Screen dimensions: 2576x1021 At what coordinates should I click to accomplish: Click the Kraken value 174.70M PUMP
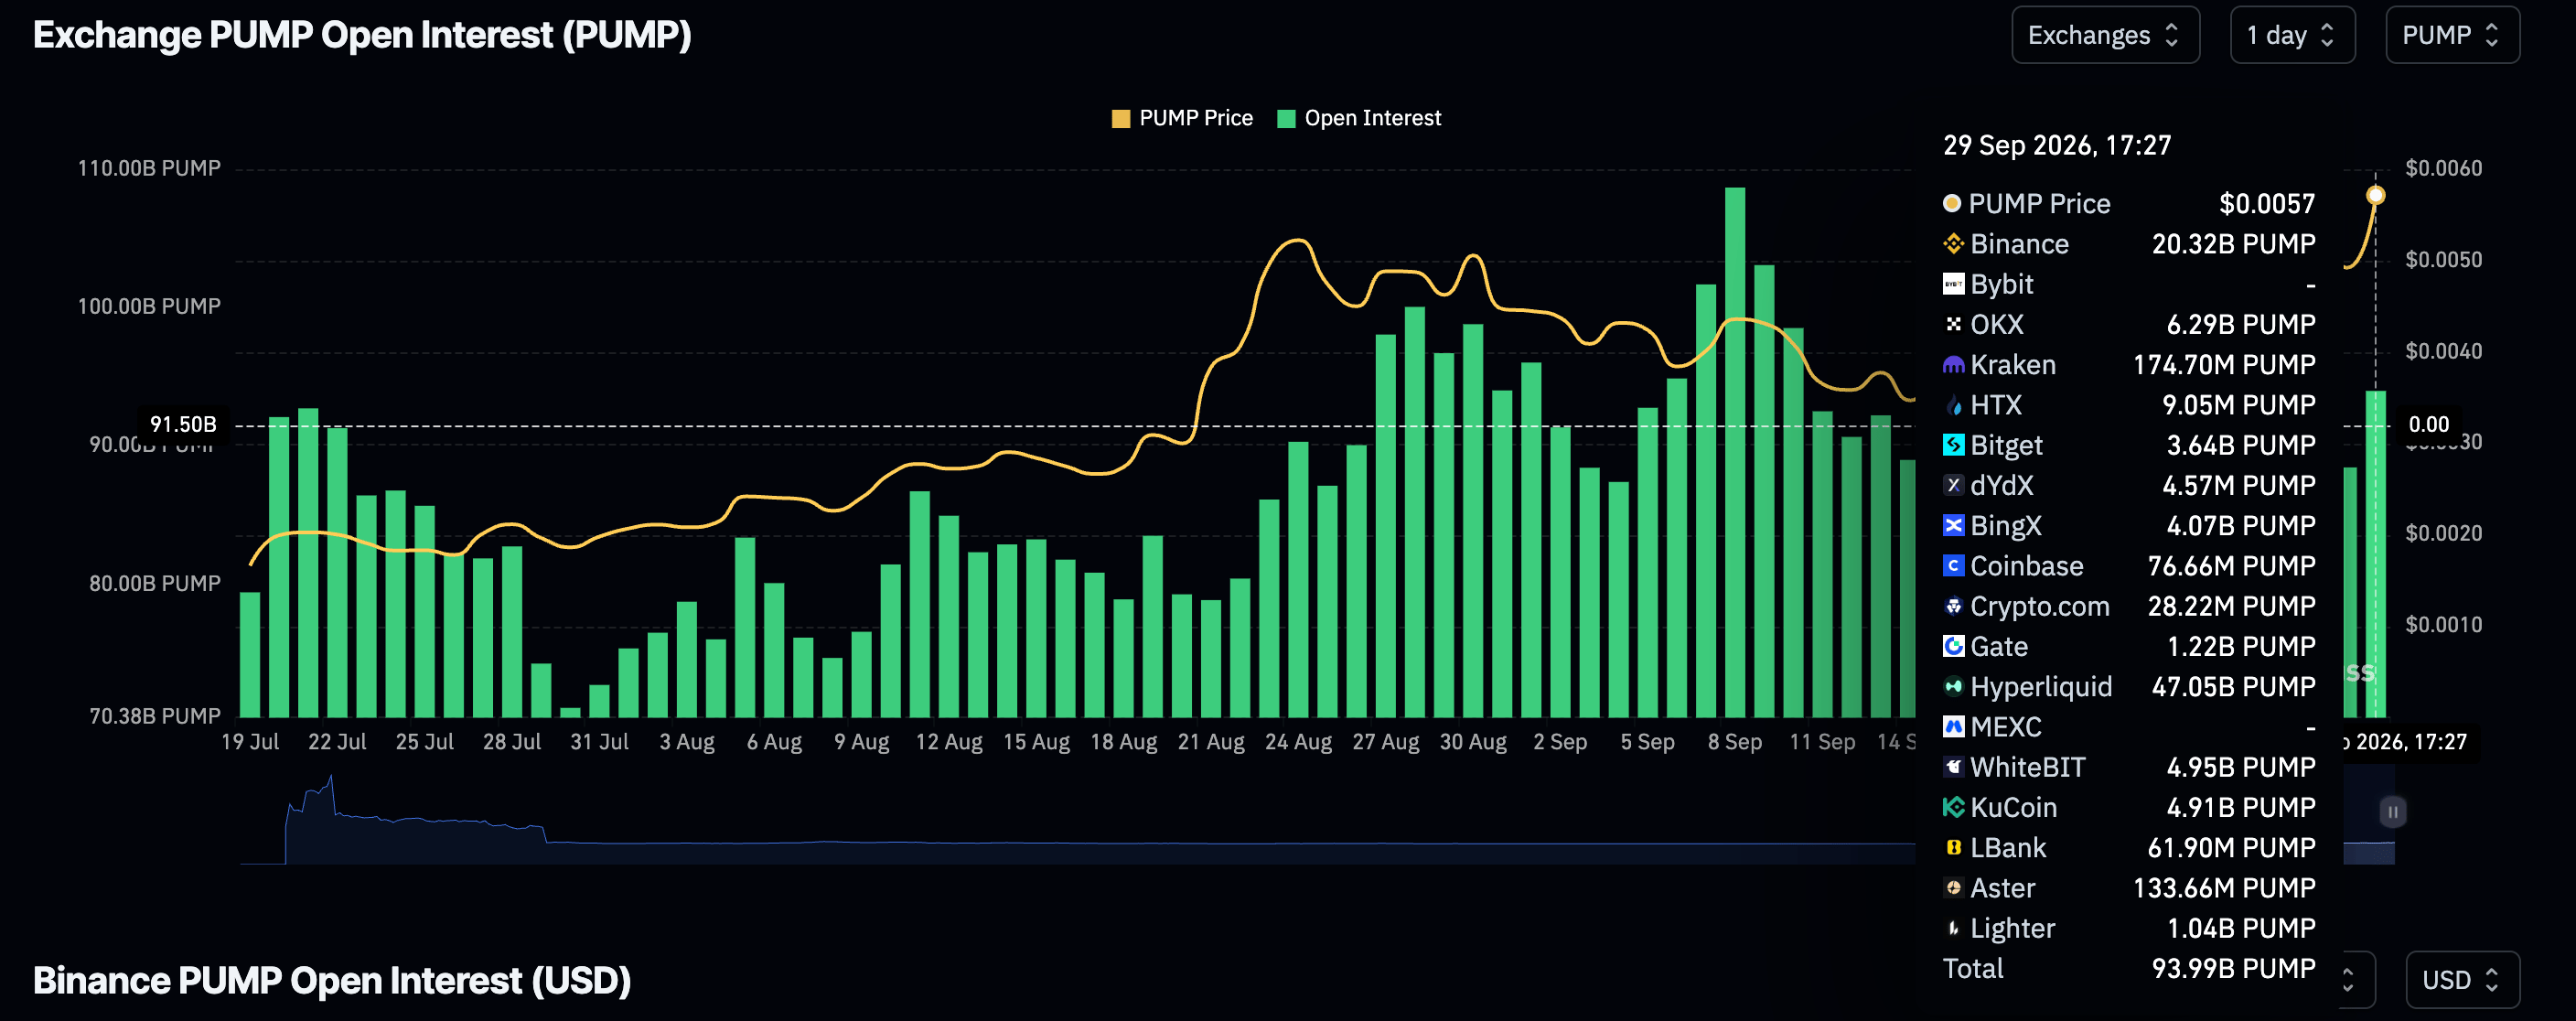coord(2224,365)
